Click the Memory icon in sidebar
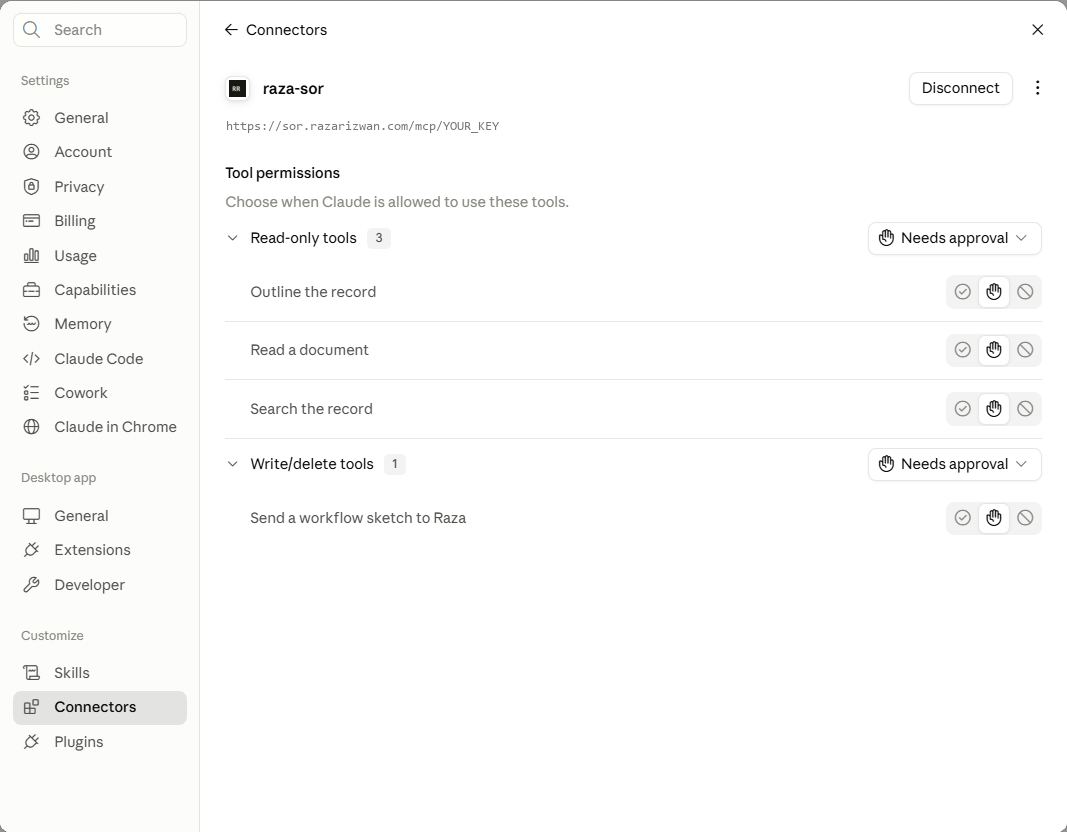The height and width of the screenshot is (832, 1067). [x=31, y=324]
